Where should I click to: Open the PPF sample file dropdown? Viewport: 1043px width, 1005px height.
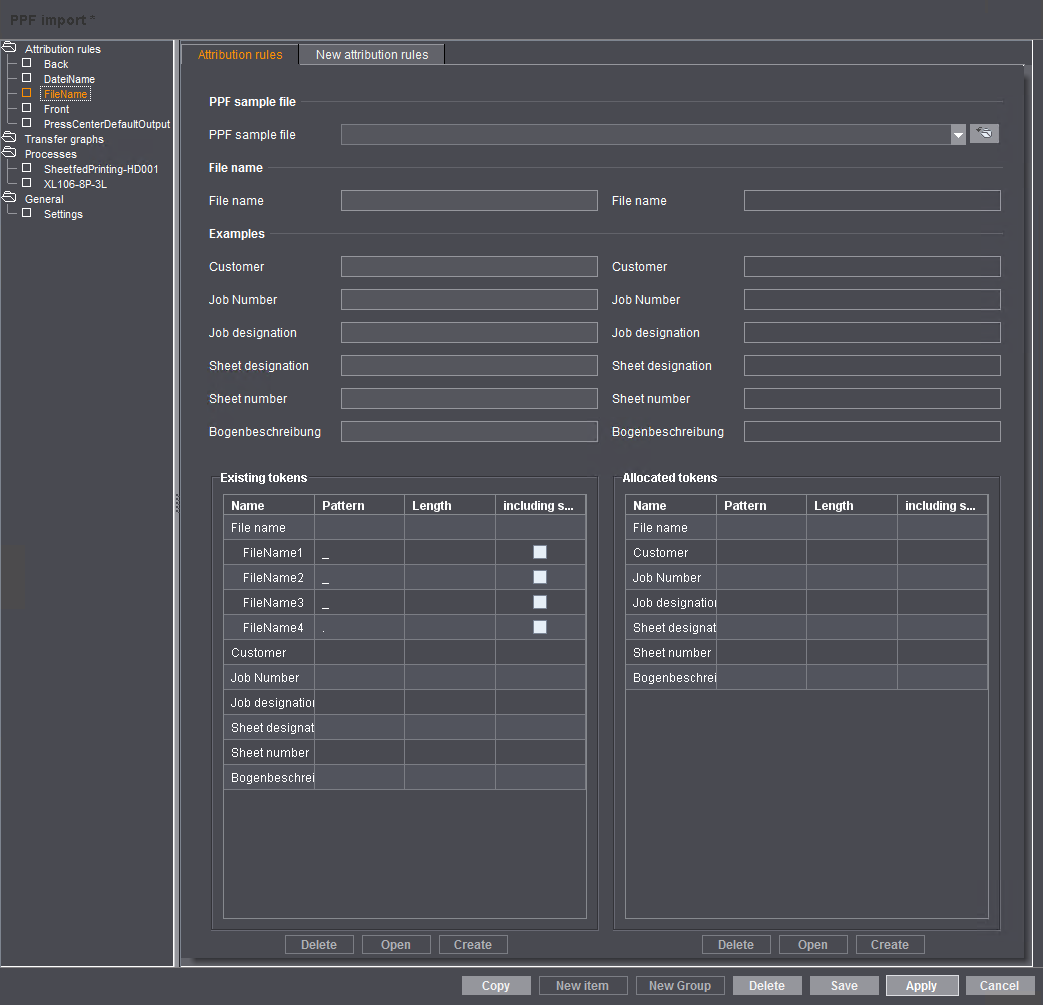958,133
